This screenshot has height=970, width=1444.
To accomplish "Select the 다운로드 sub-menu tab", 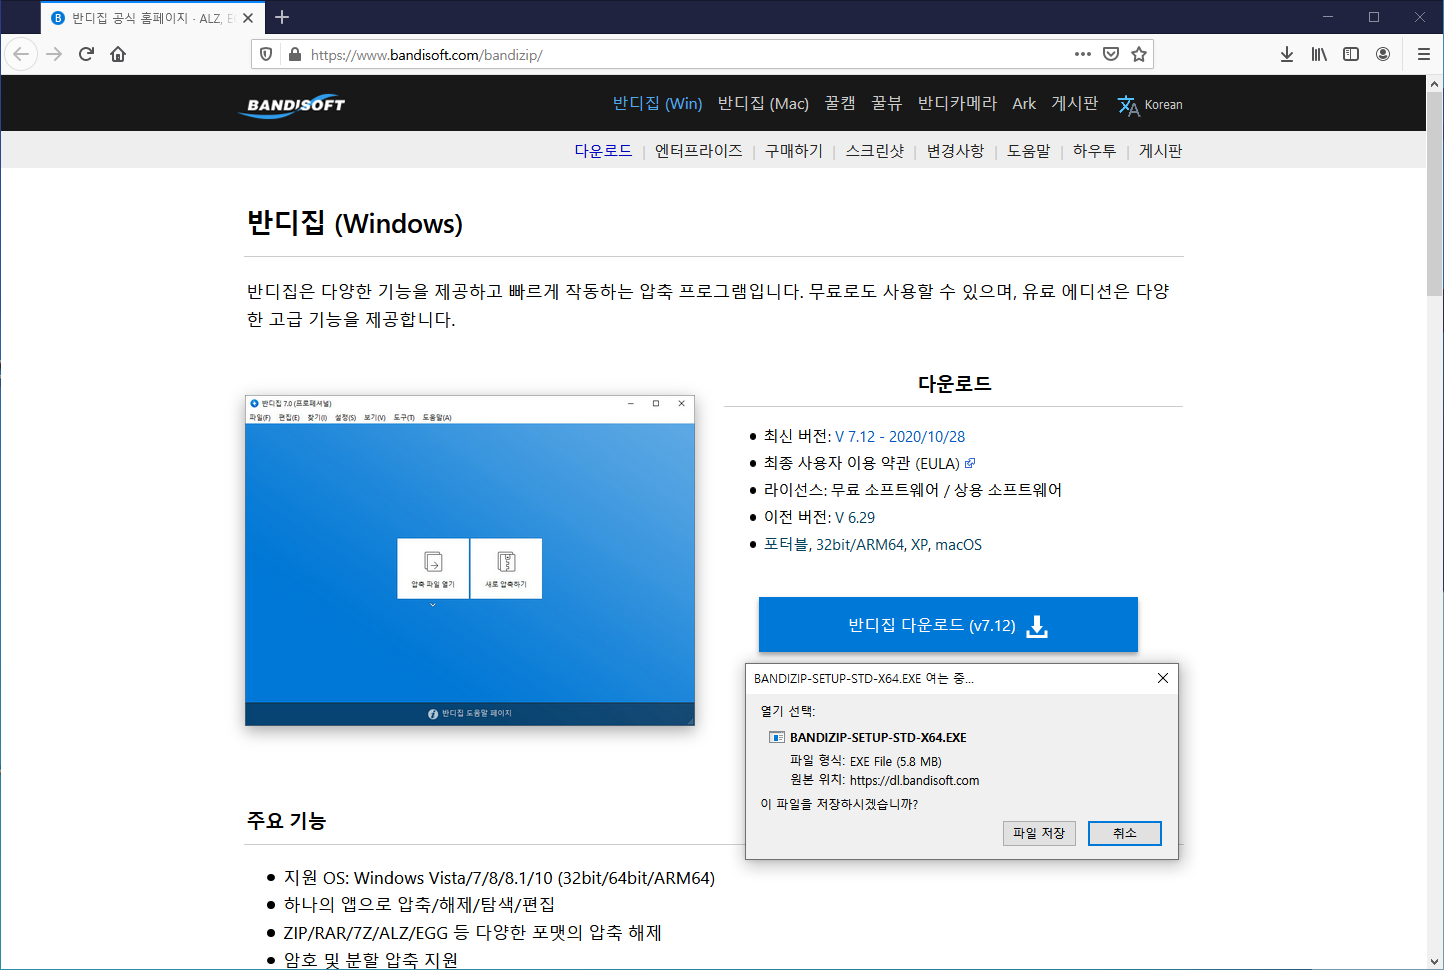I will (x=603, y=151).
